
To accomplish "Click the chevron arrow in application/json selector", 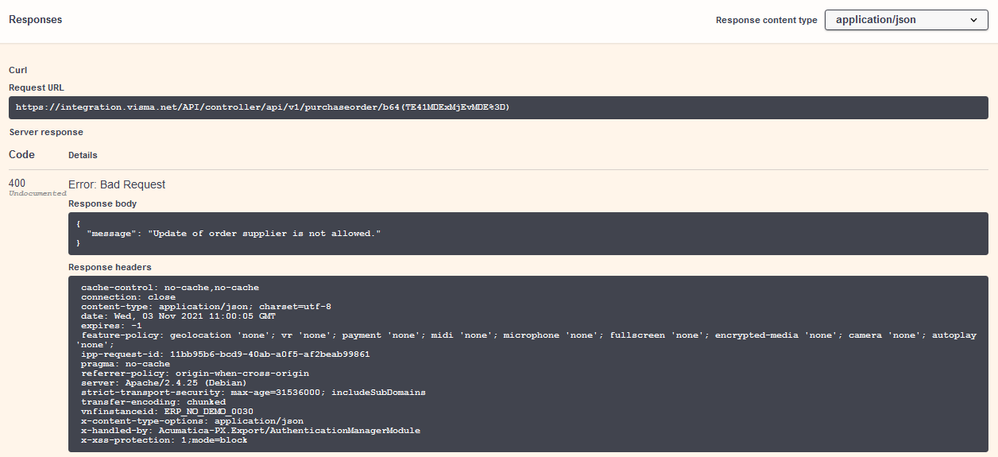I will coord(974,20).
